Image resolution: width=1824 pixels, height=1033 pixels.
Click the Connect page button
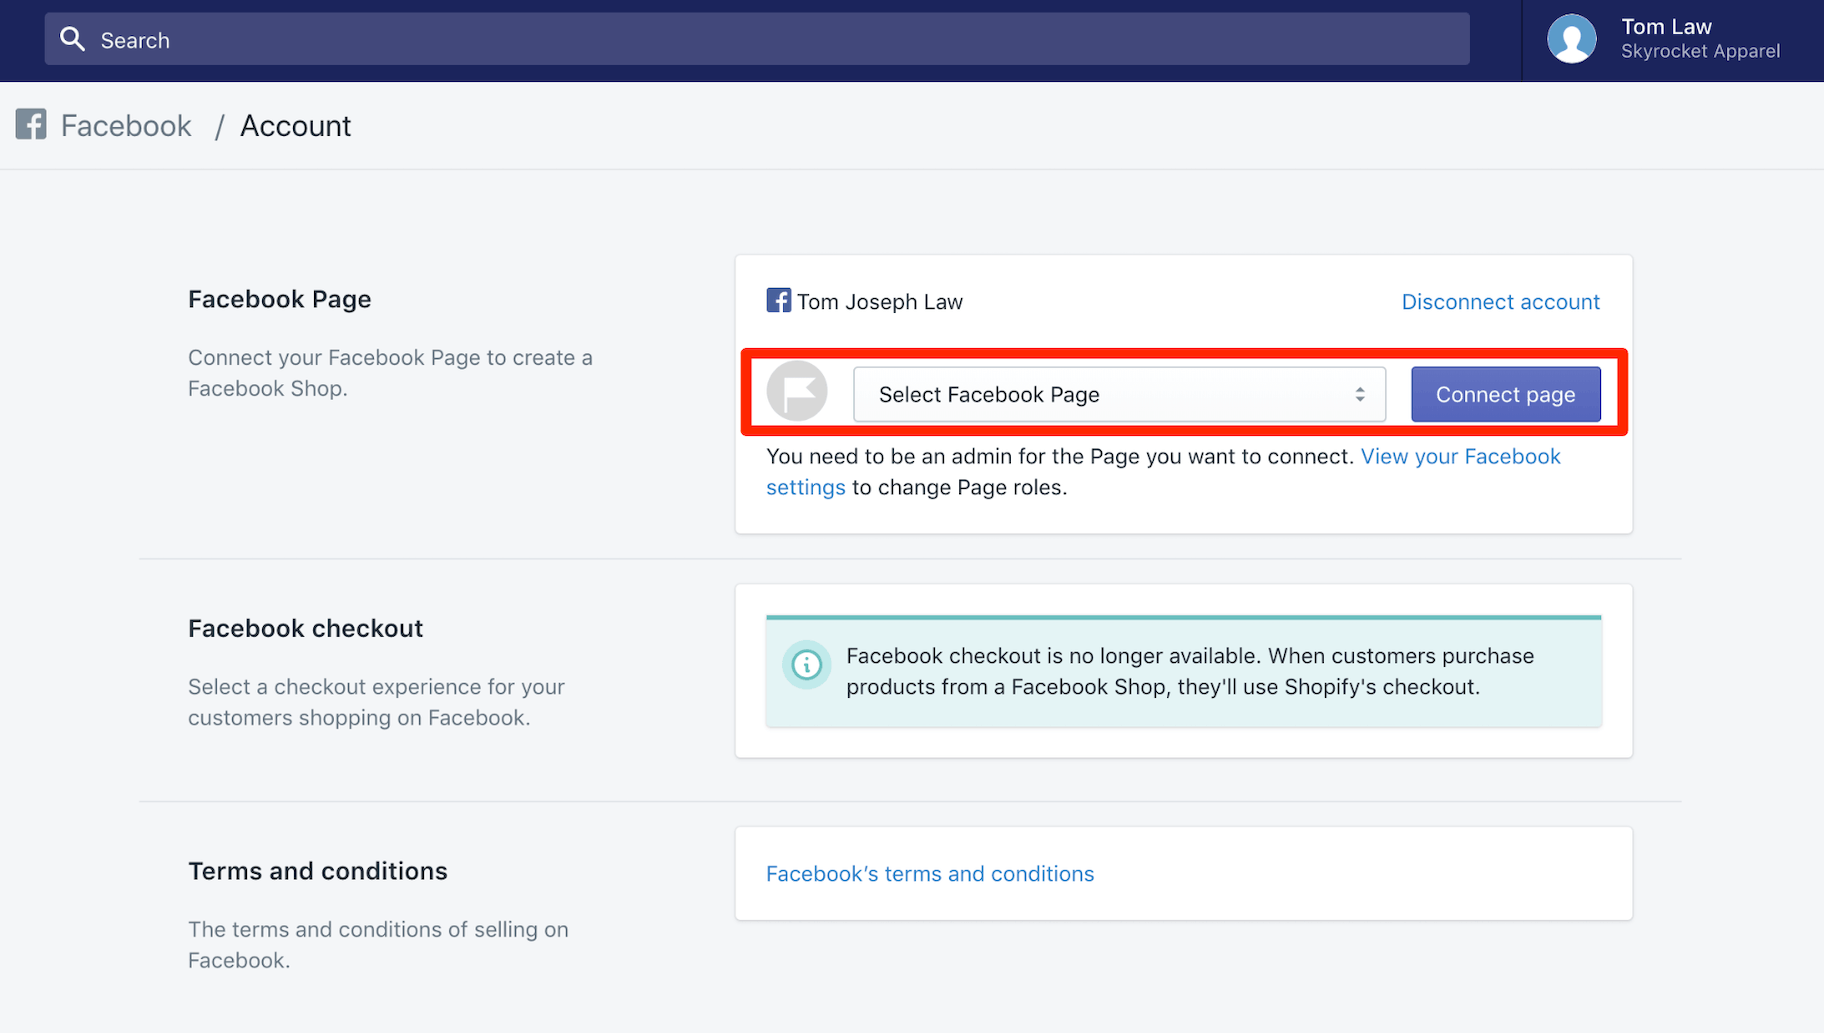pyautogui.click(x=1505, y=394)
